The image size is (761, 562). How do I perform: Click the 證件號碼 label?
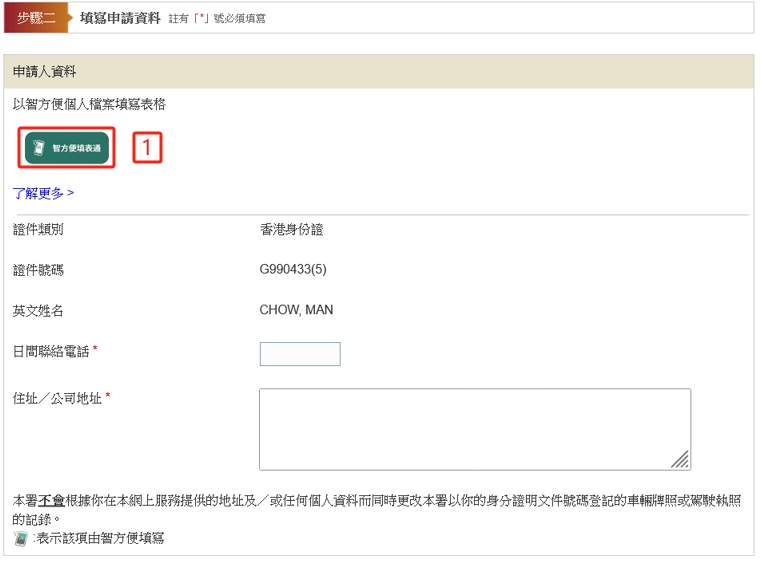pos(38,270)
